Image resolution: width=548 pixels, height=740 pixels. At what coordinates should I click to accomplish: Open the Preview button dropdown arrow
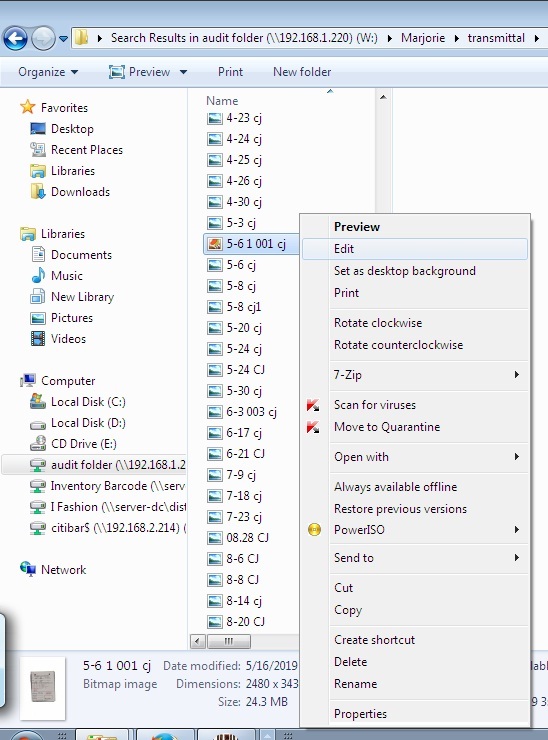[x=184, y=72]
